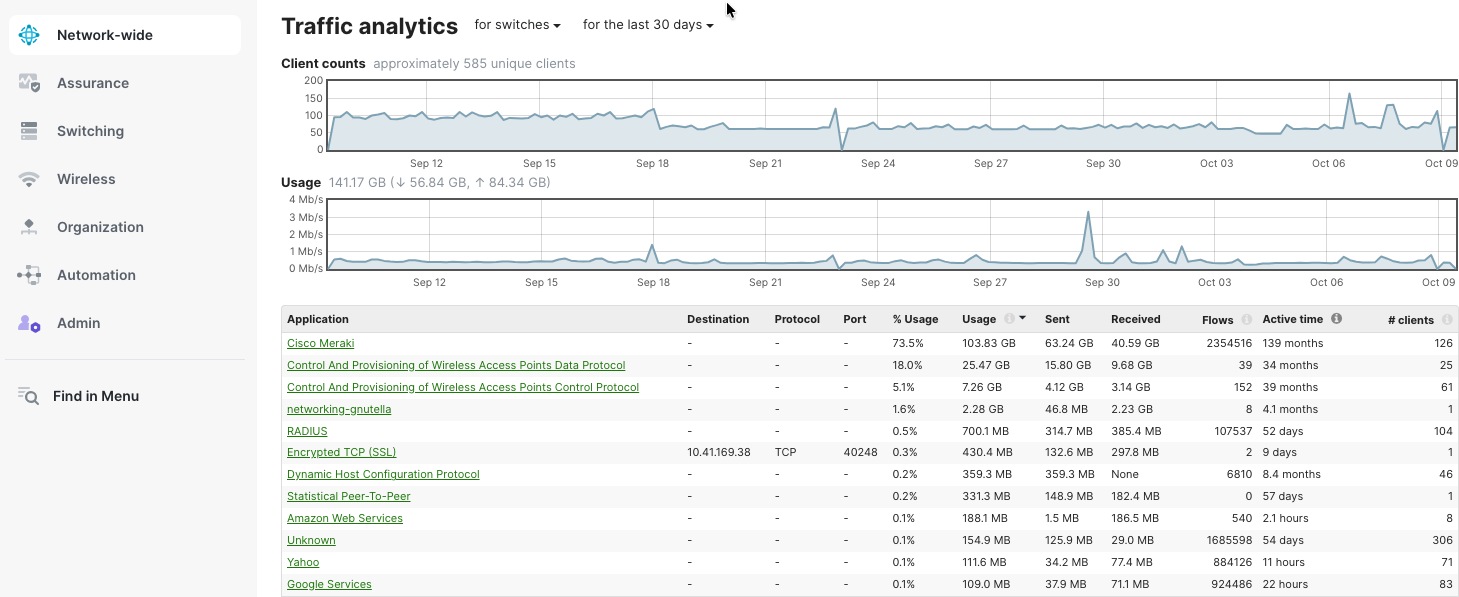Click the info icon beside Flows column
Image resolution: width=1459 pixels, height=597 pixels.
[1246, 320]
